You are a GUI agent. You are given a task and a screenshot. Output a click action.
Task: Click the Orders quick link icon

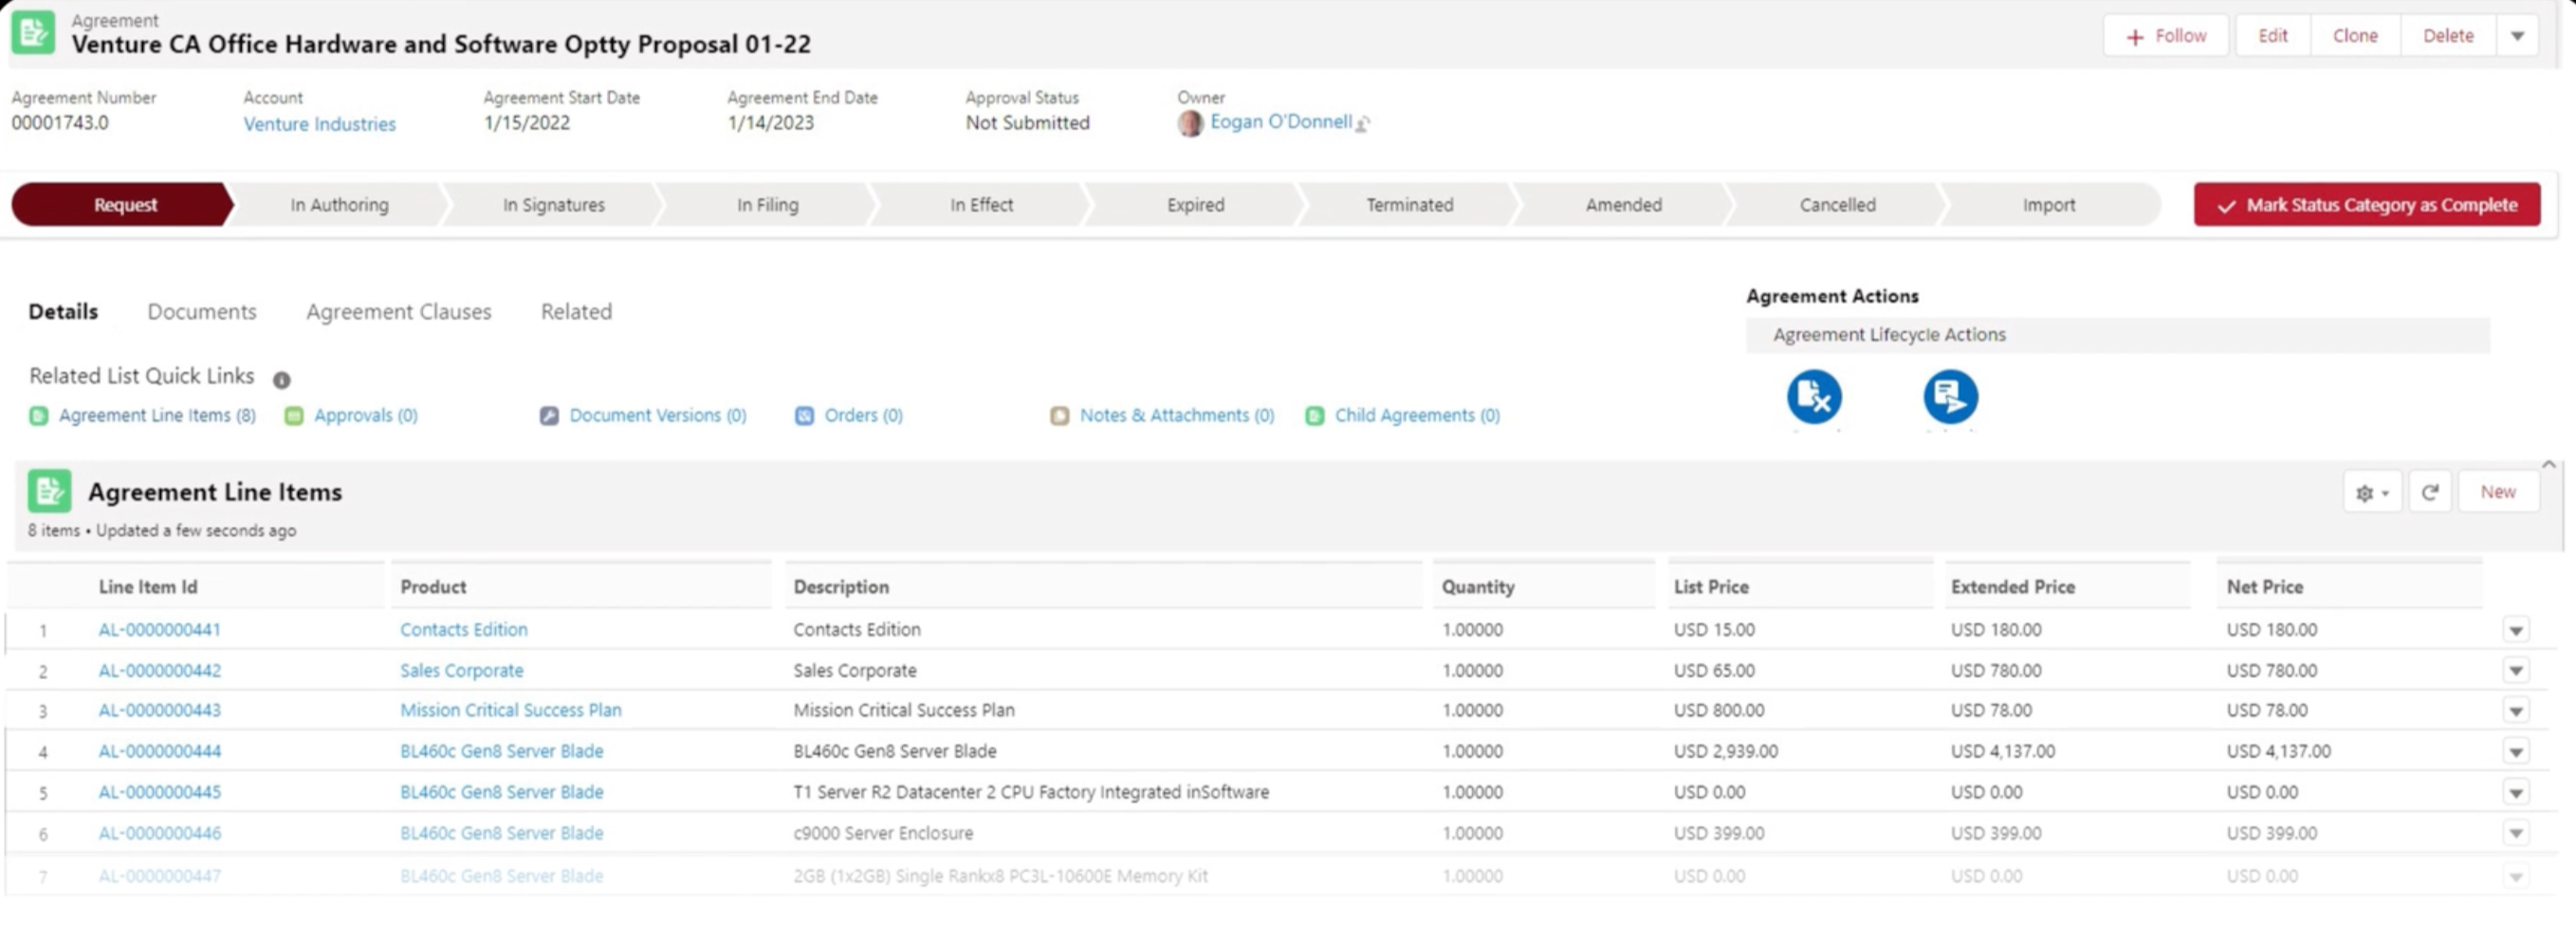[804, 416]
